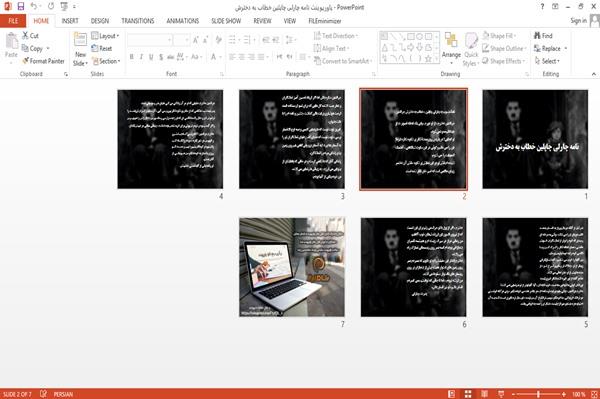Open the DESIGN ribbon tab
This screenshot has width=600, height=399.
click(x=99, y=21)
